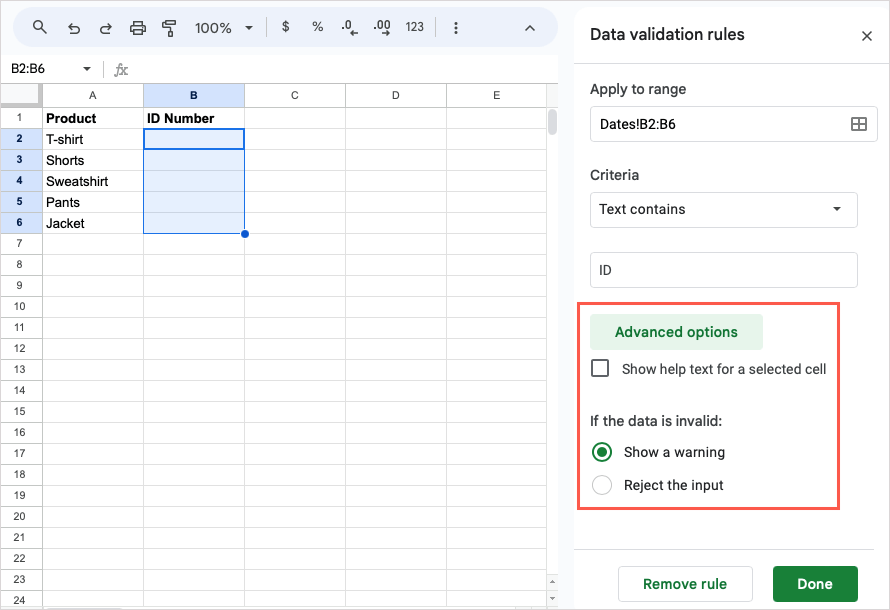Viewport: 890px width, 610px height.
Task: Click Remove rule
Action: (685, 584)
